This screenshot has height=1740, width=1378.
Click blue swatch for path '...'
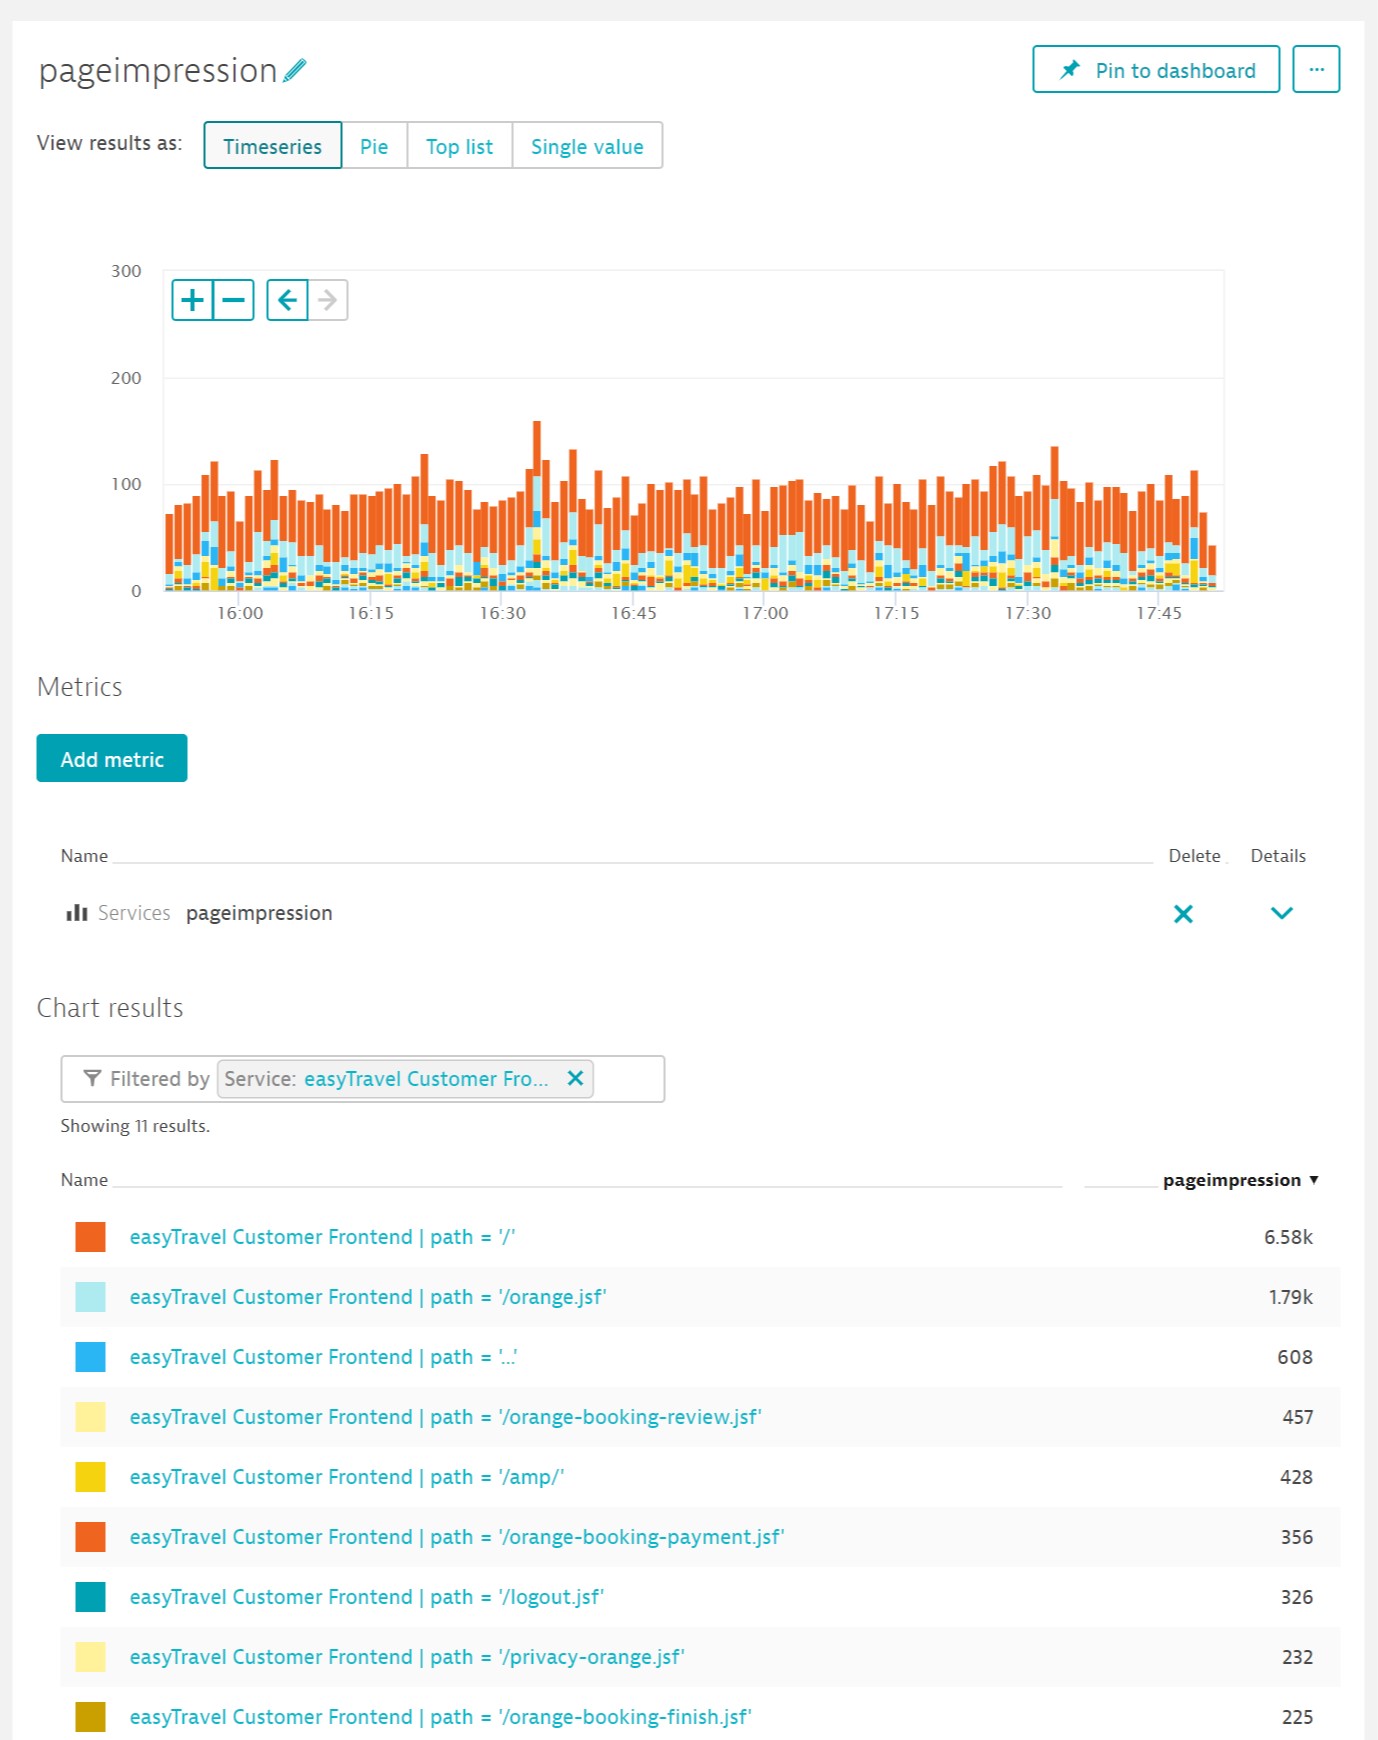[x=91, y=1357]
